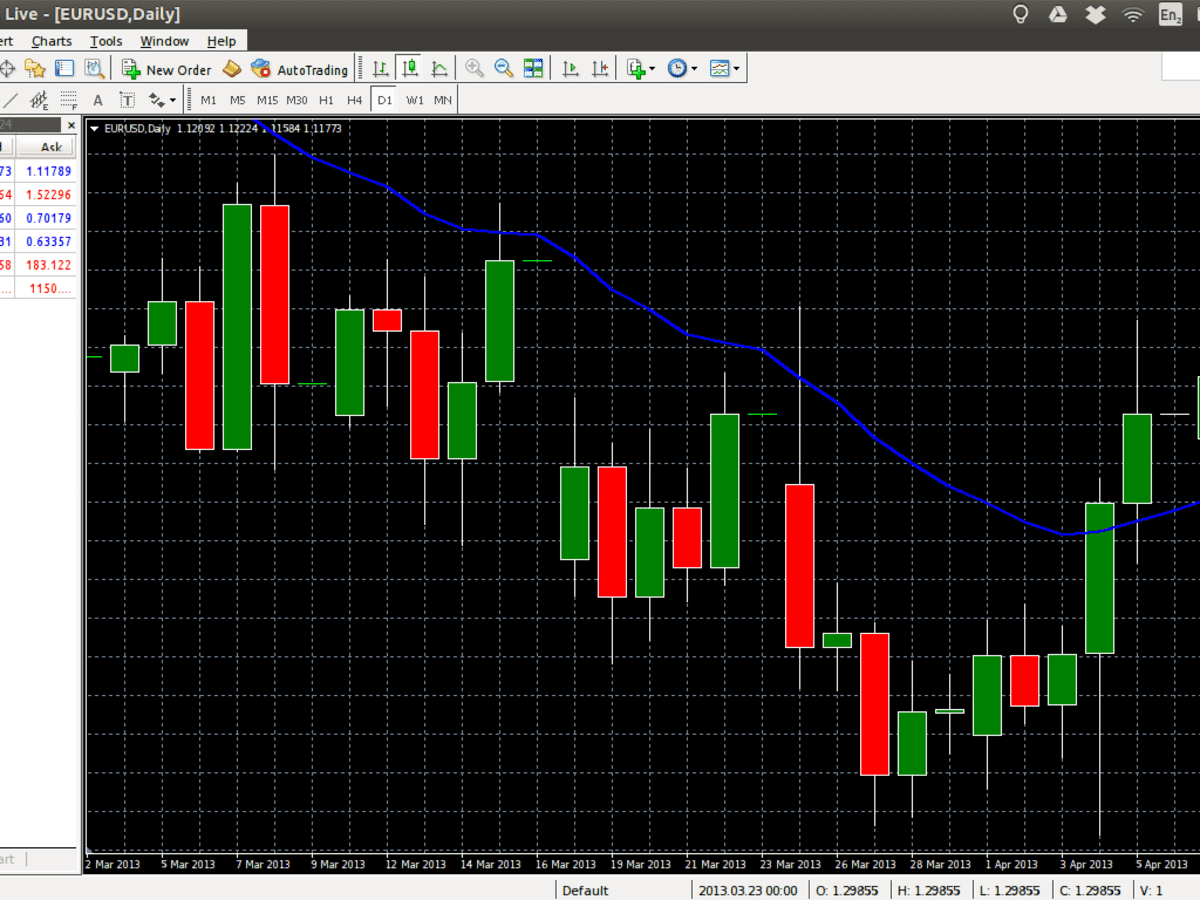Select the Crosshair cursor tool
Viewport: 1200px width, 900px height.
point(6,68)
